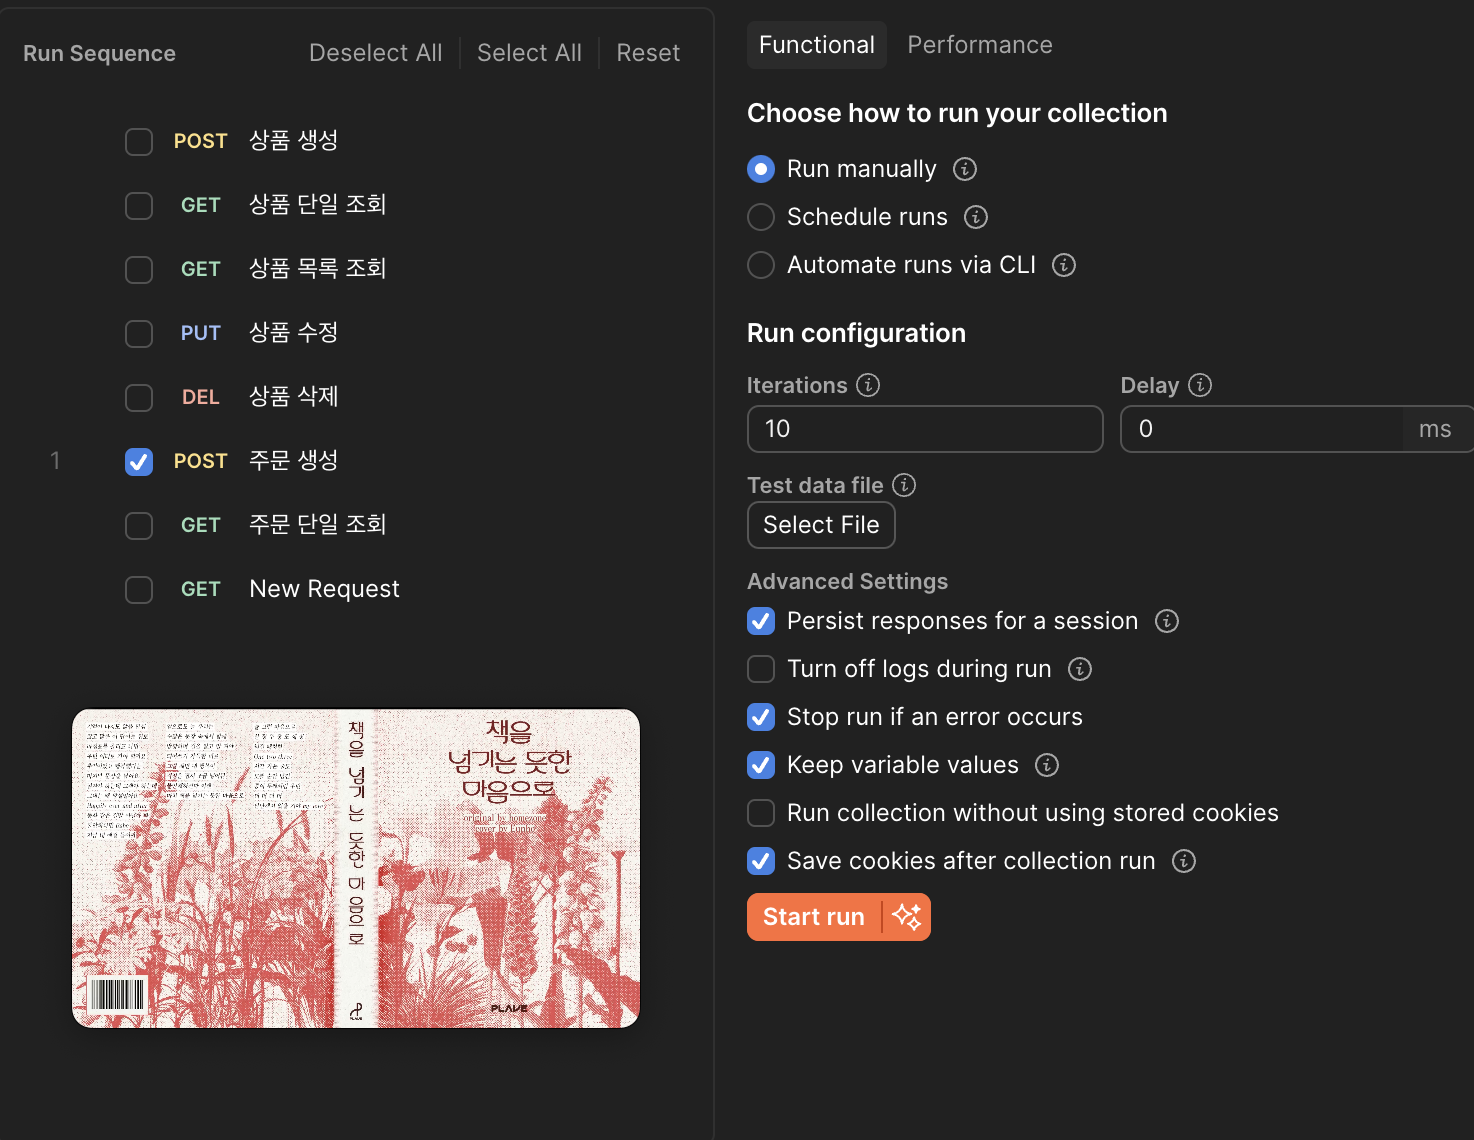The width and height of the screenshot is (1474, 1140).
Task: Click Deselect All in Run Sequence
Action: click(375, 53)
